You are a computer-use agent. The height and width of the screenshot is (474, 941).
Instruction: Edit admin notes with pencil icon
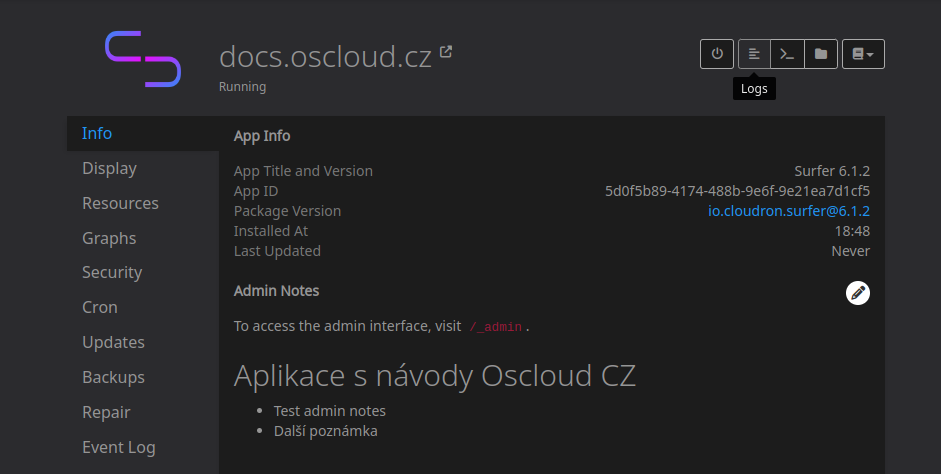pos(857,292)
